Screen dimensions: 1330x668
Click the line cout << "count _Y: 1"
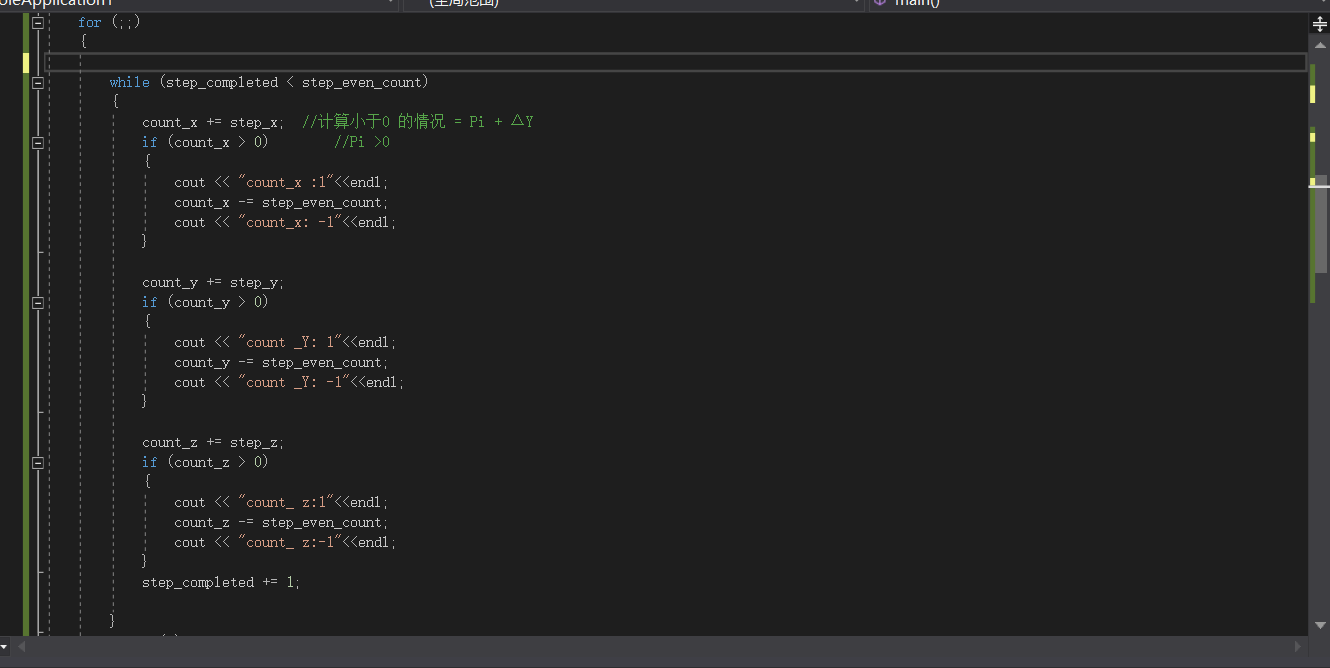(285, 343)
